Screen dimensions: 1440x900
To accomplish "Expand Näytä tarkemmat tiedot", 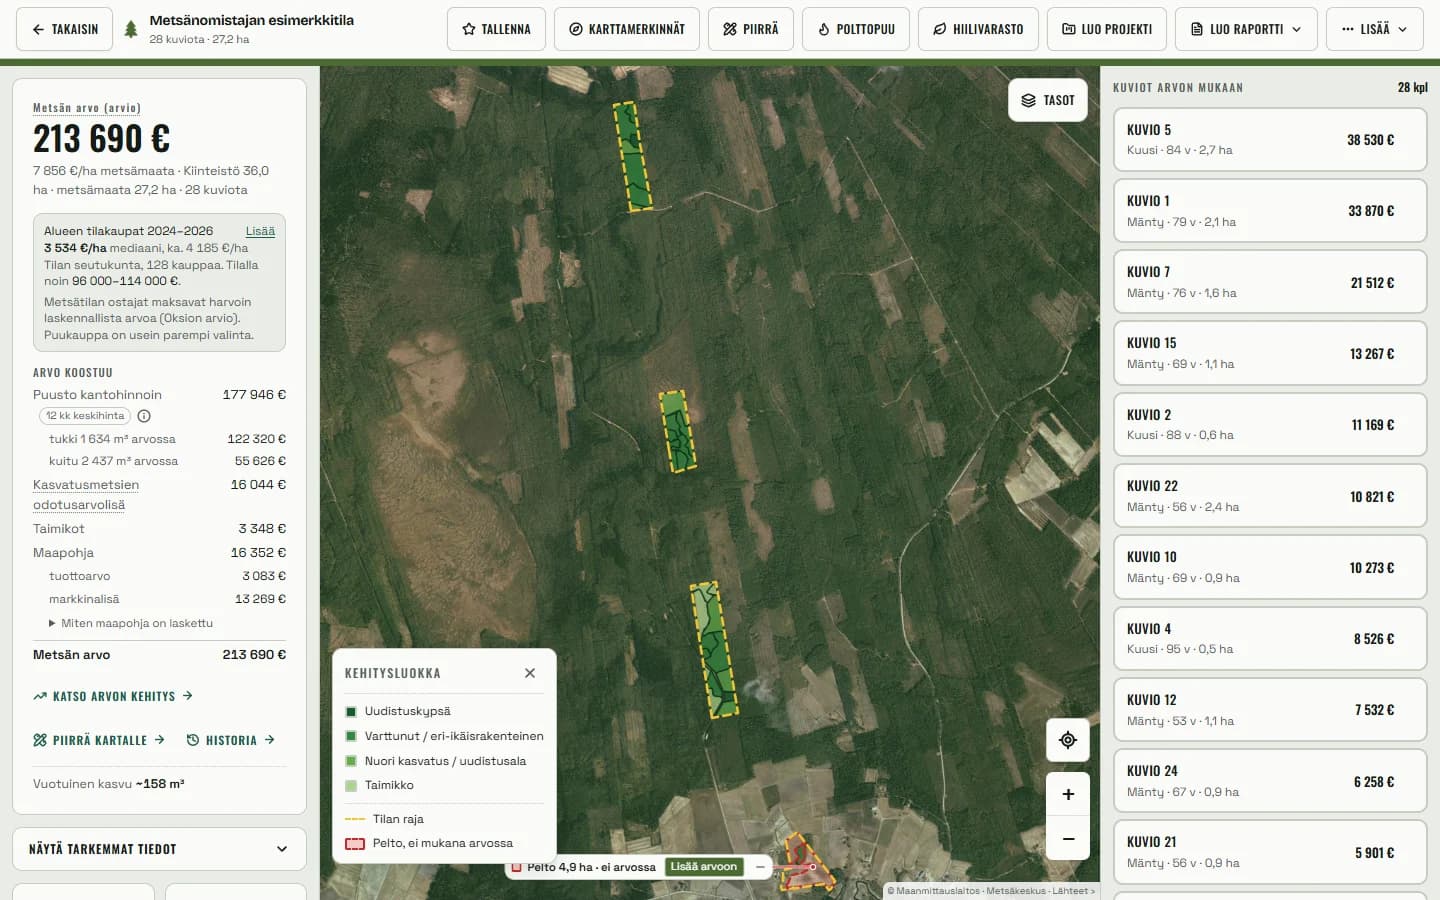I will 159,849.
